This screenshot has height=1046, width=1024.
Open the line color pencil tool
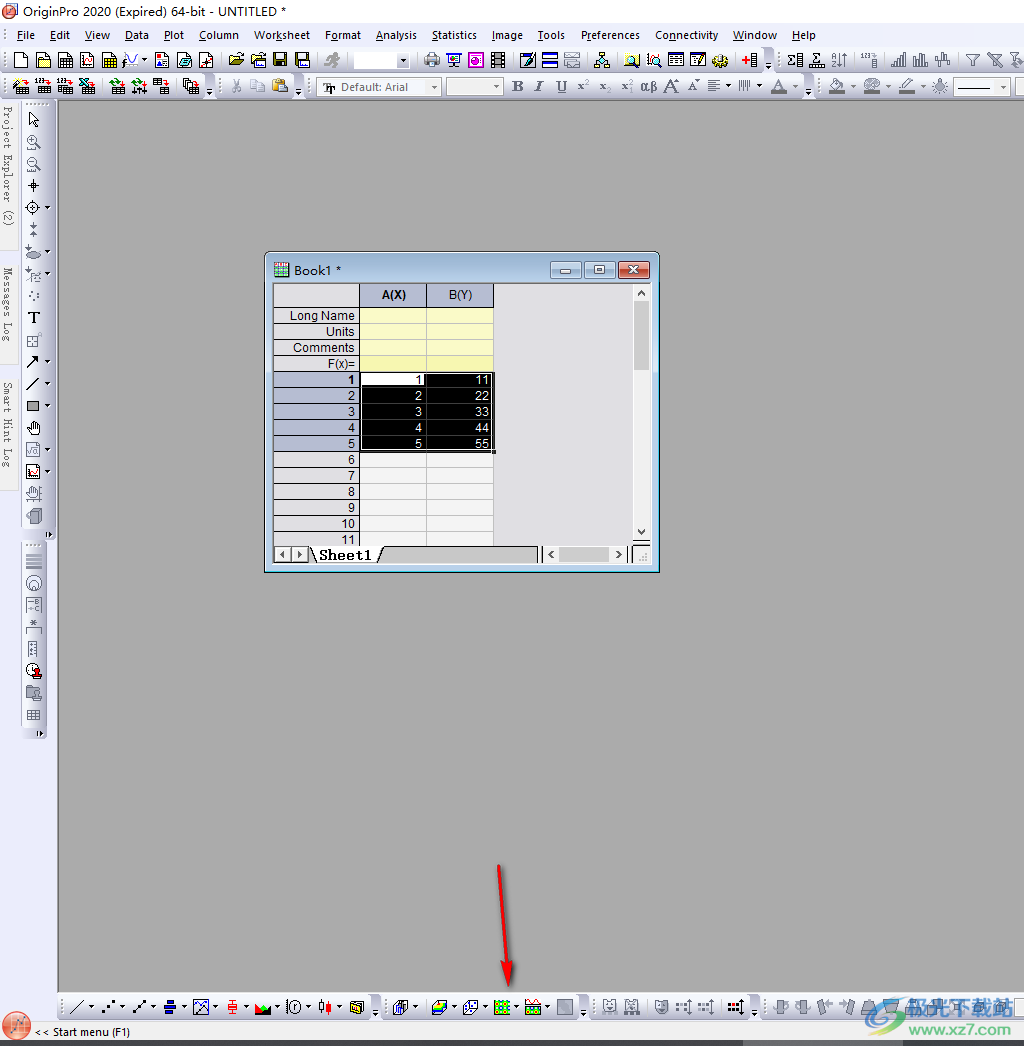click(907, 86)
